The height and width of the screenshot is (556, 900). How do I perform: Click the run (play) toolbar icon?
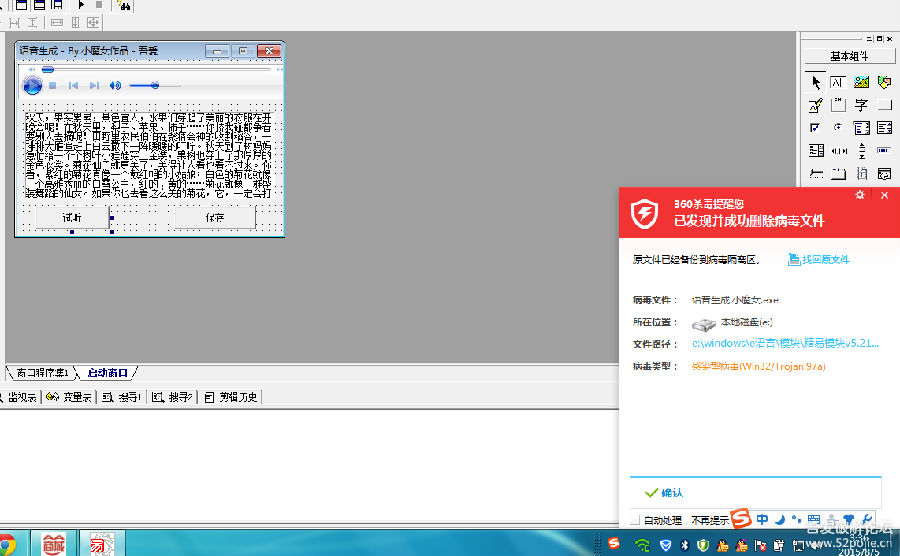pos(81,5)
